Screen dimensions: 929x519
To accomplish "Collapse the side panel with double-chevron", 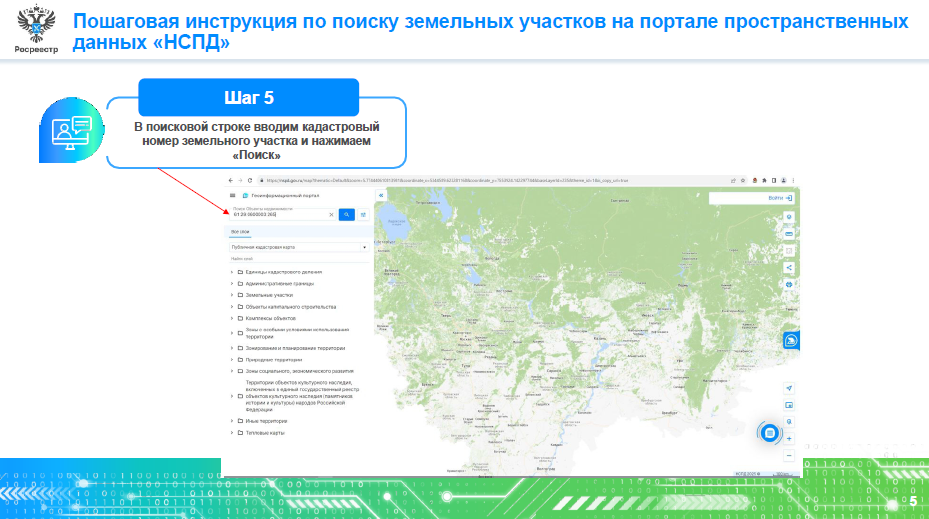I will (x=381, y=195).
